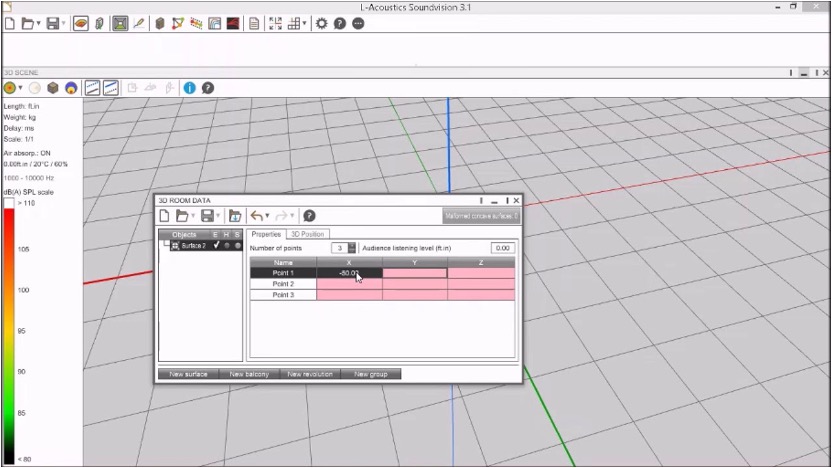Activate the 3D room perspective view icon

tap(120, 23)
